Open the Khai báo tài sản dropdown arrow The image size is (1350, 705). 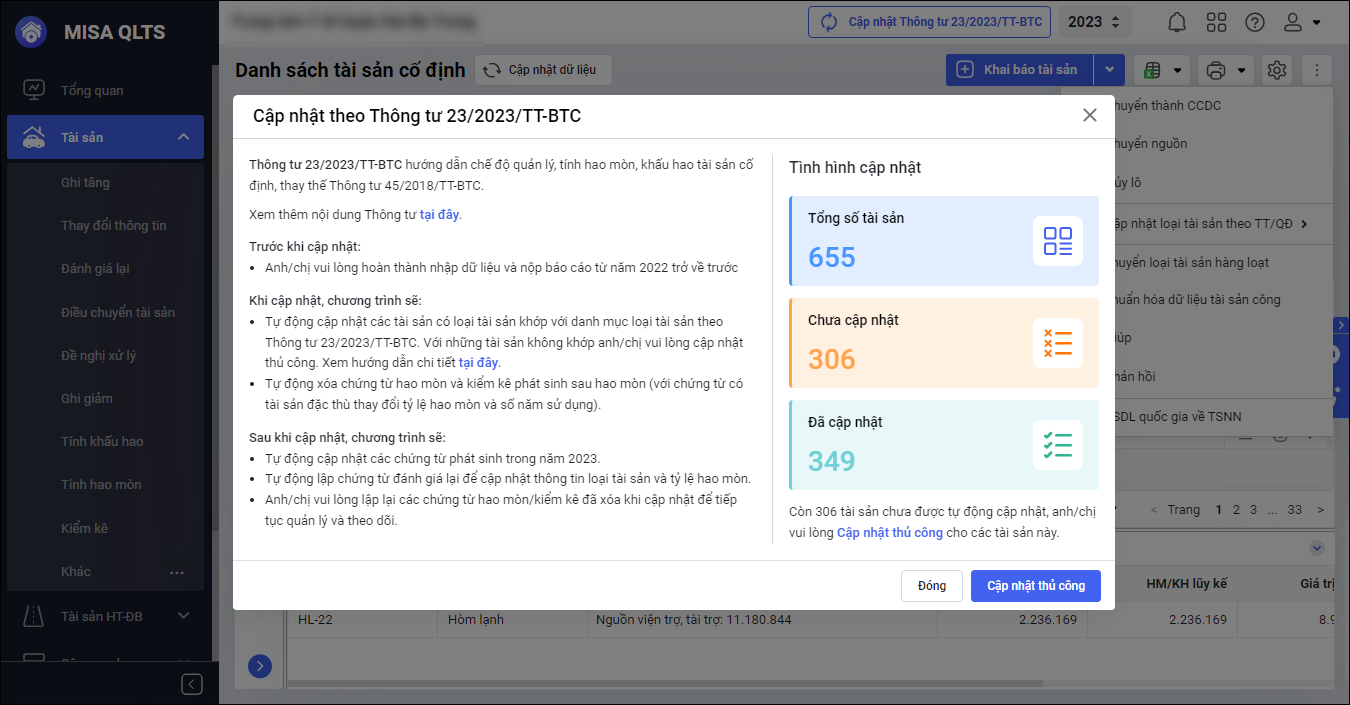click(x=1109, y=70)
